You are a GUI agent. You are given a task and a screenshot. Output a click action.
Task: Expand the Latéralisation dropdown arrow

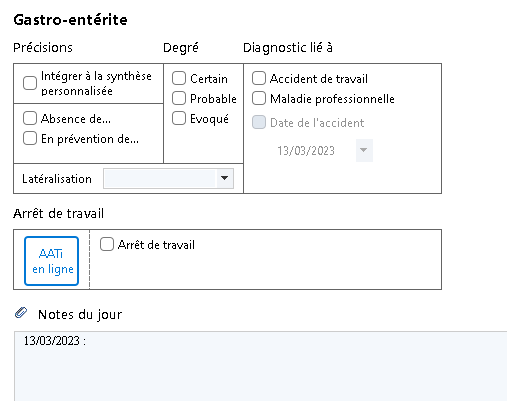click(x=225, y=178)
